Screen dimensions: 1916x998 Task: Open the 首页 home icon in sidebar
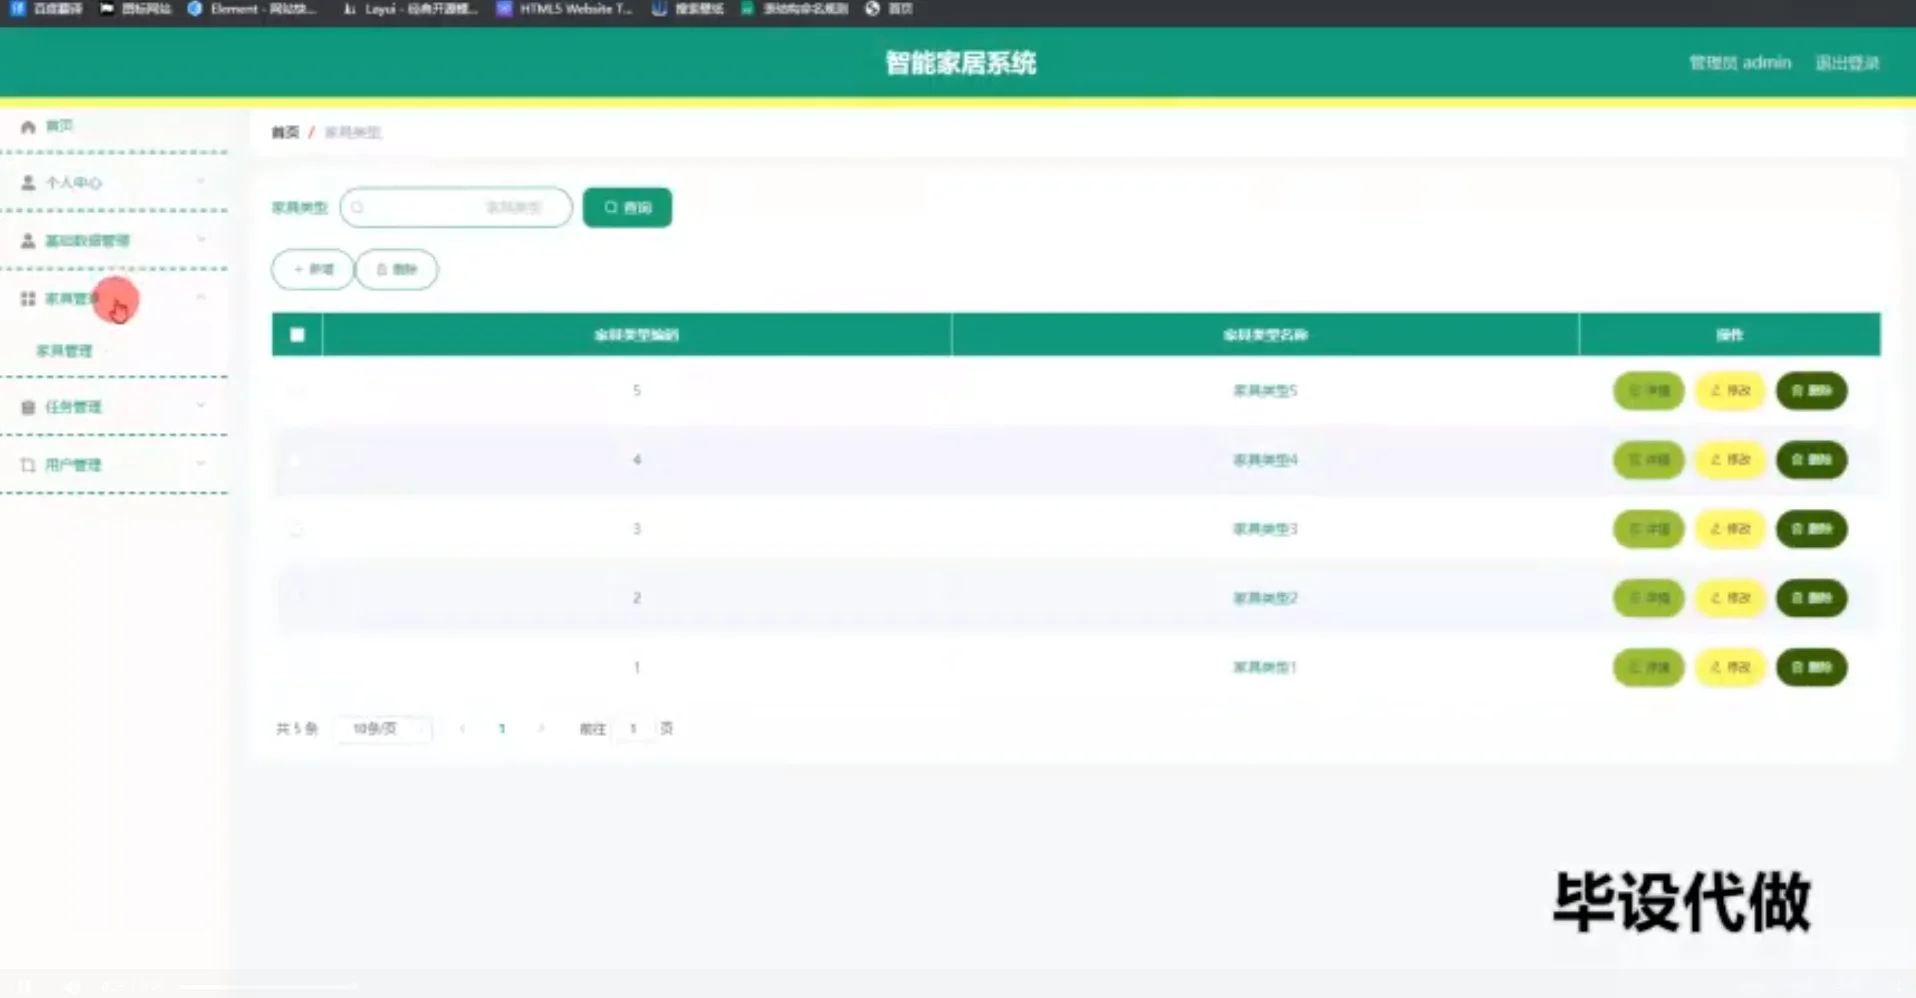click(x=27, y=126)
